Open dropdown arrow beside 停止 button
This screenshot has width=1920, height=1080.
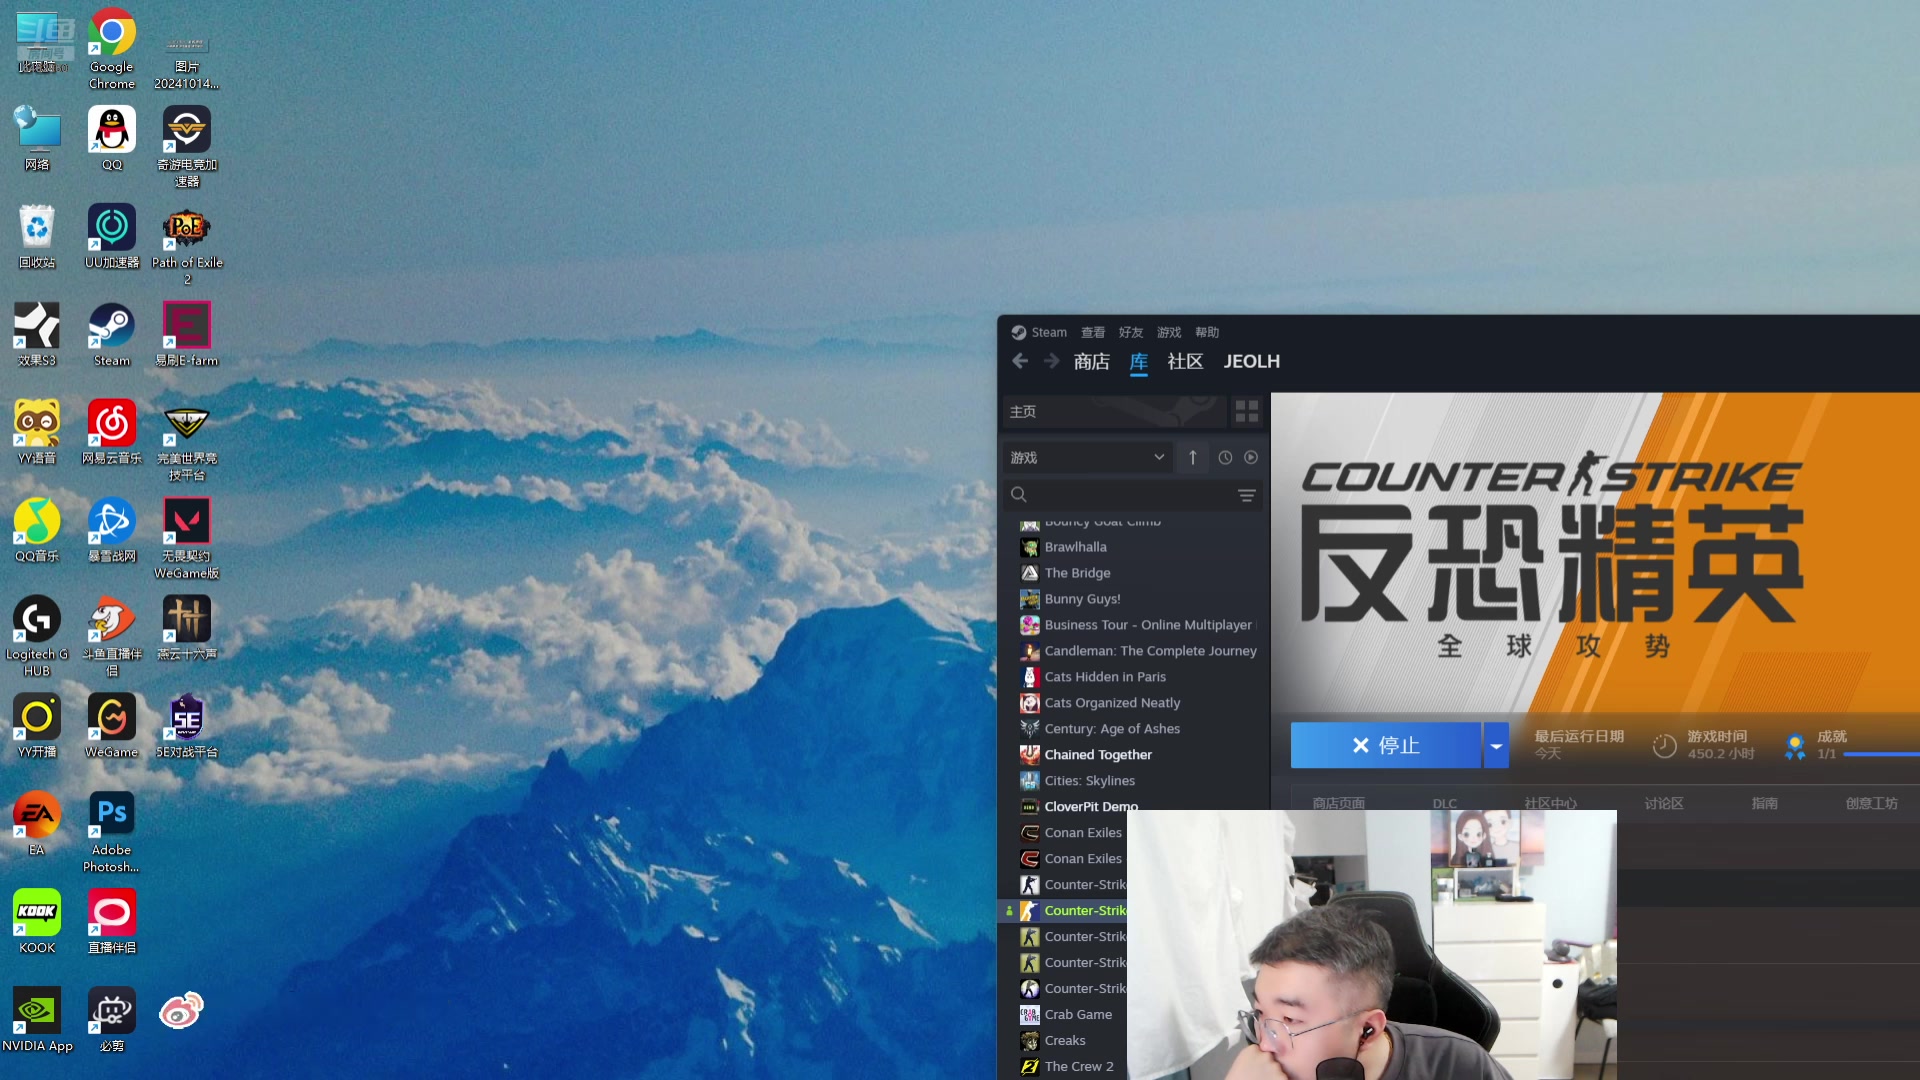click(1496, 745)
